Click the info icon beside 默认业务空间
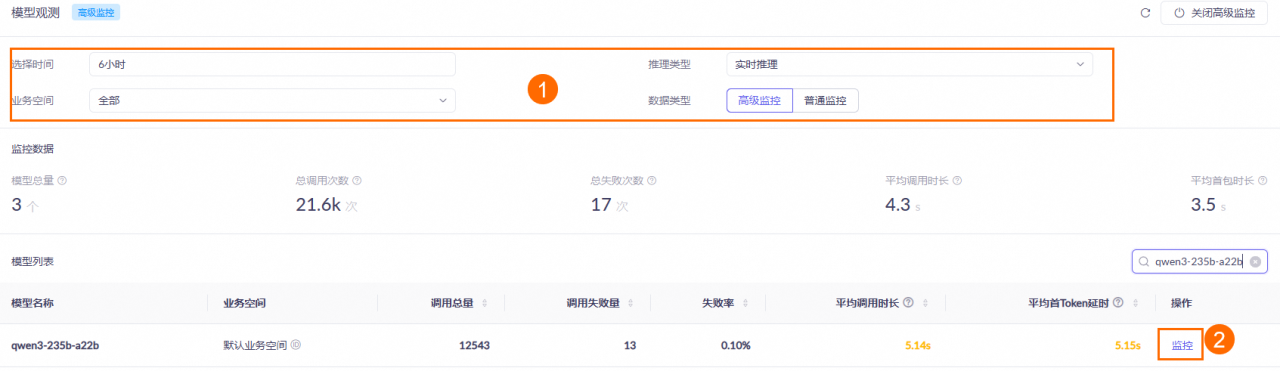The image size is (1280, 371). [295, 346]
